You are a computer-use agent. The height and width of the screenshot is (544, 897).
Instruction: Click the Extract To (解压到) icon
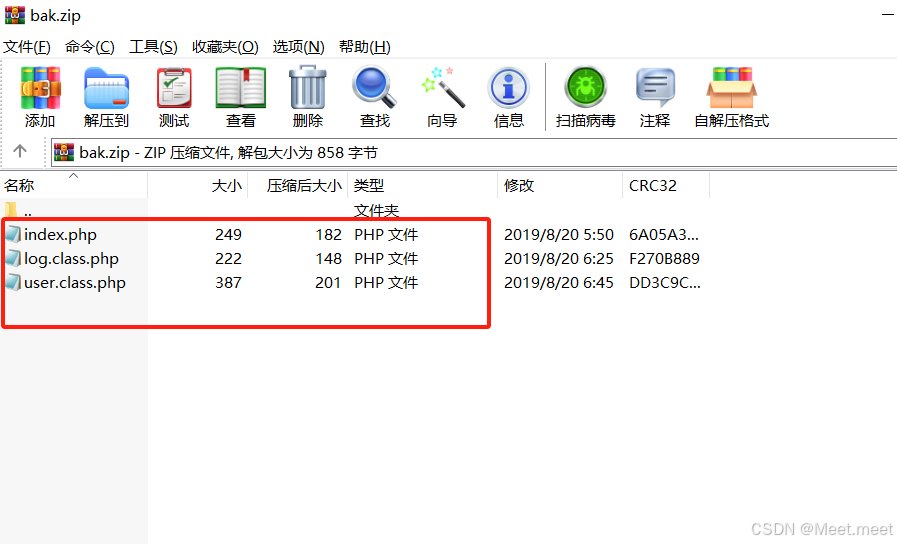tap(106, 88)
